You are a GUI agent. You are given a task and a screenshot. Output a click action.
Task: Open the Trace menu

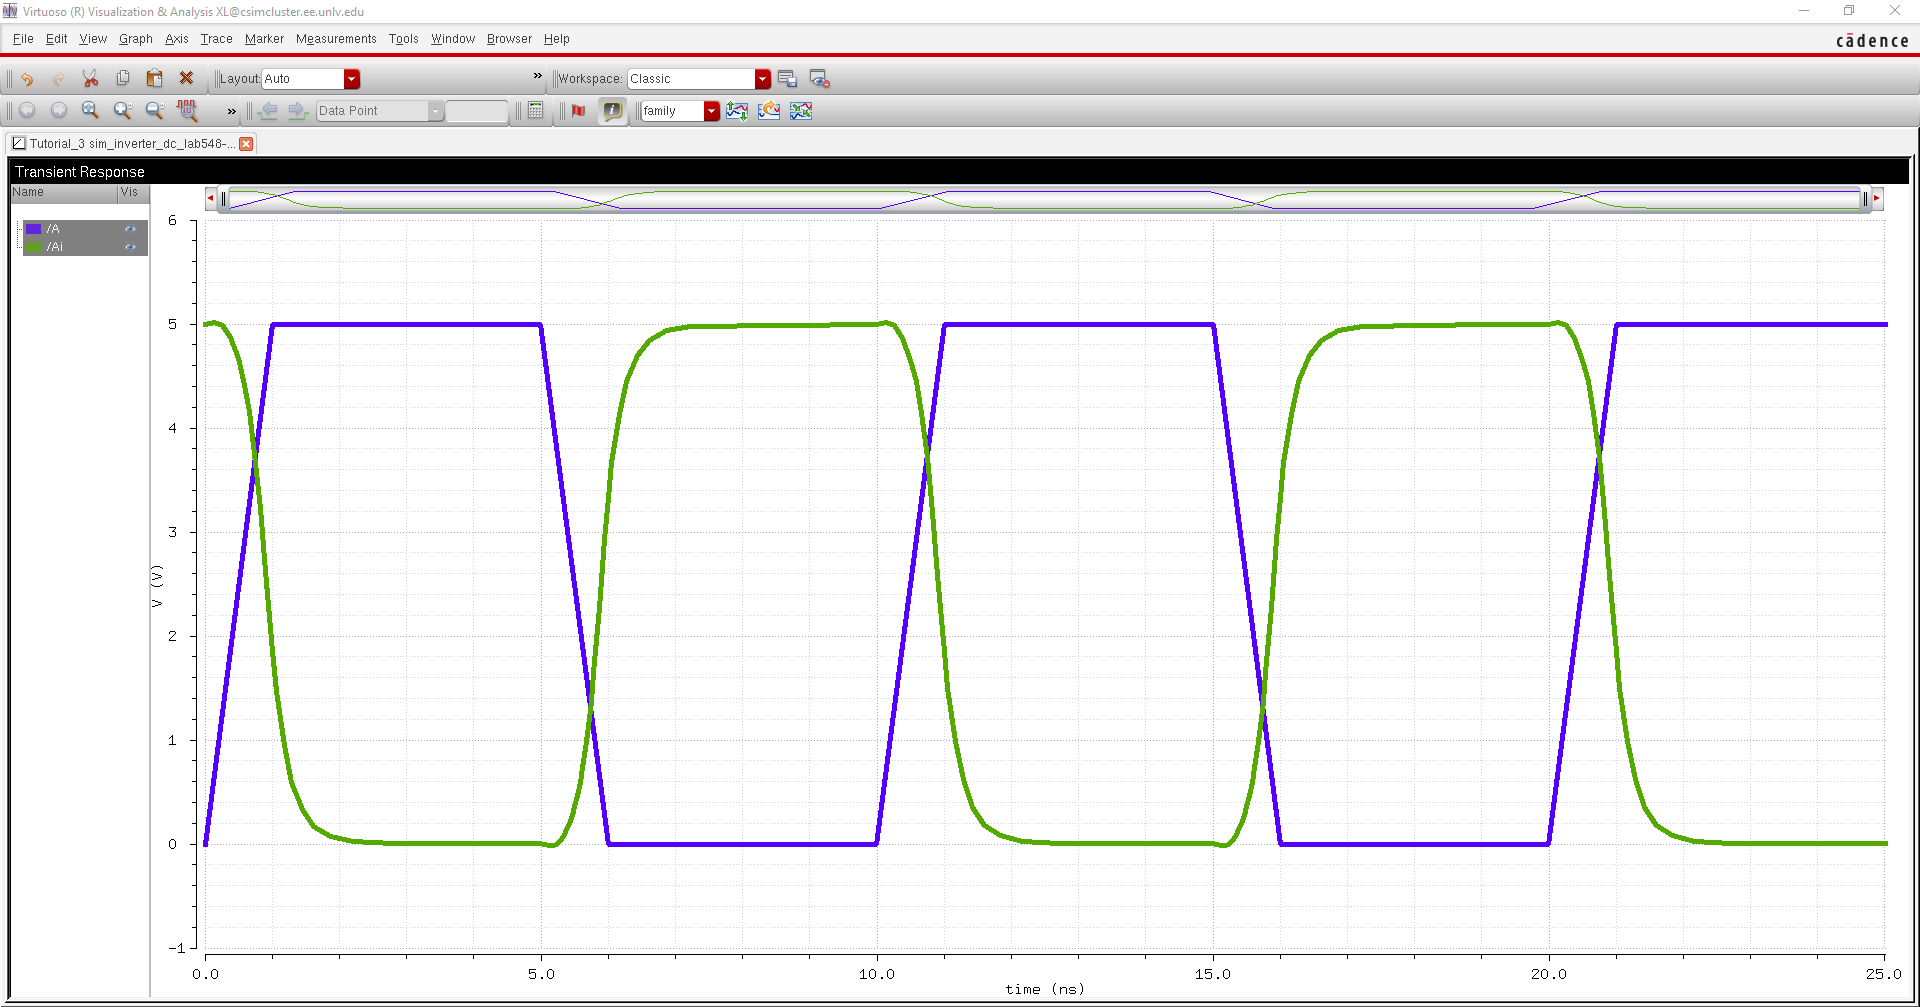point(216,39)
